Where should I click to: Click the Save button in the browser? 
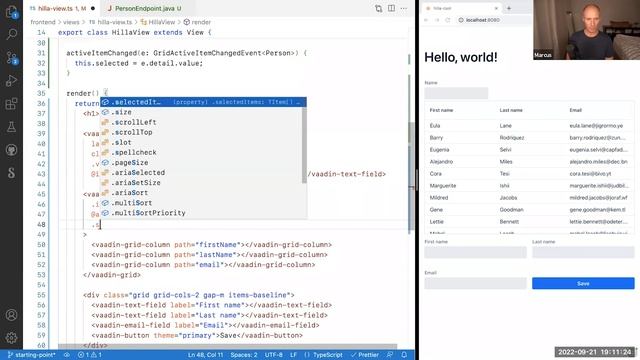[583, 283]
